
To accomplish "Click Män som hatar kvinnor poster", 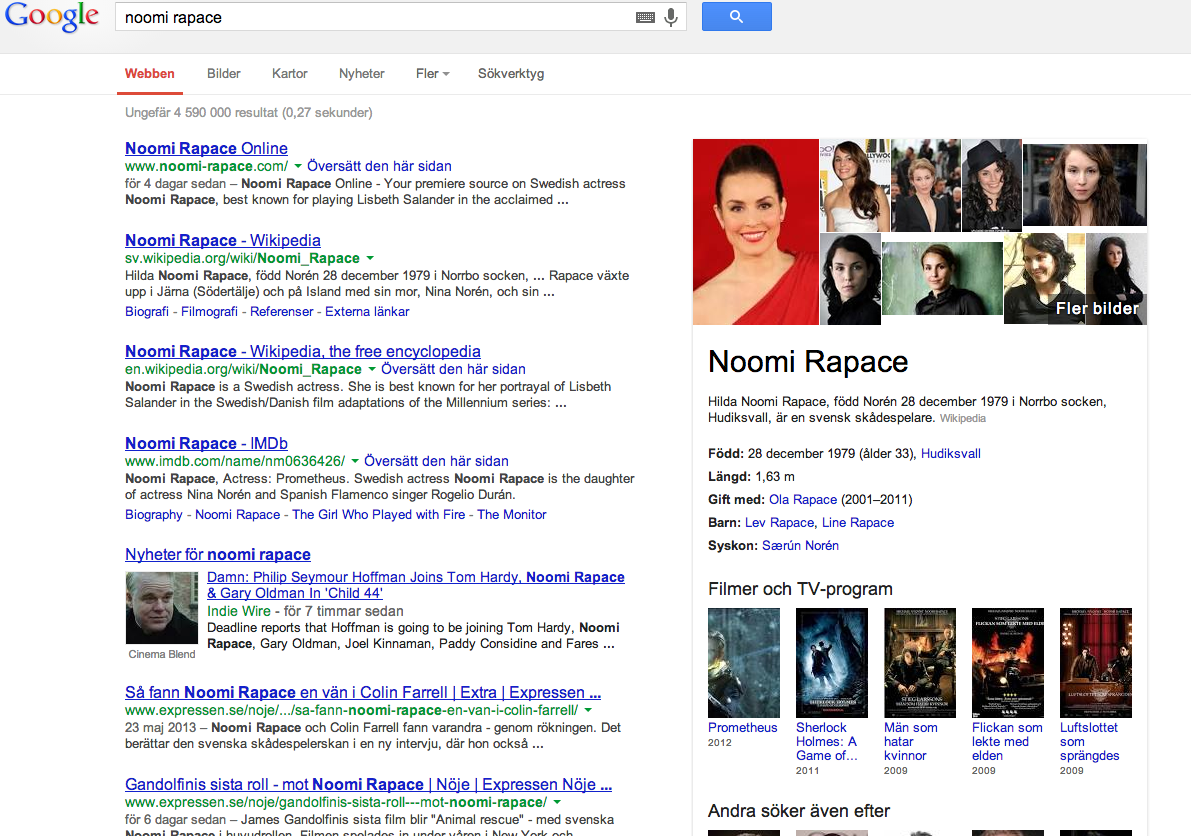I will pyautogui.click(x=920, y=663).
